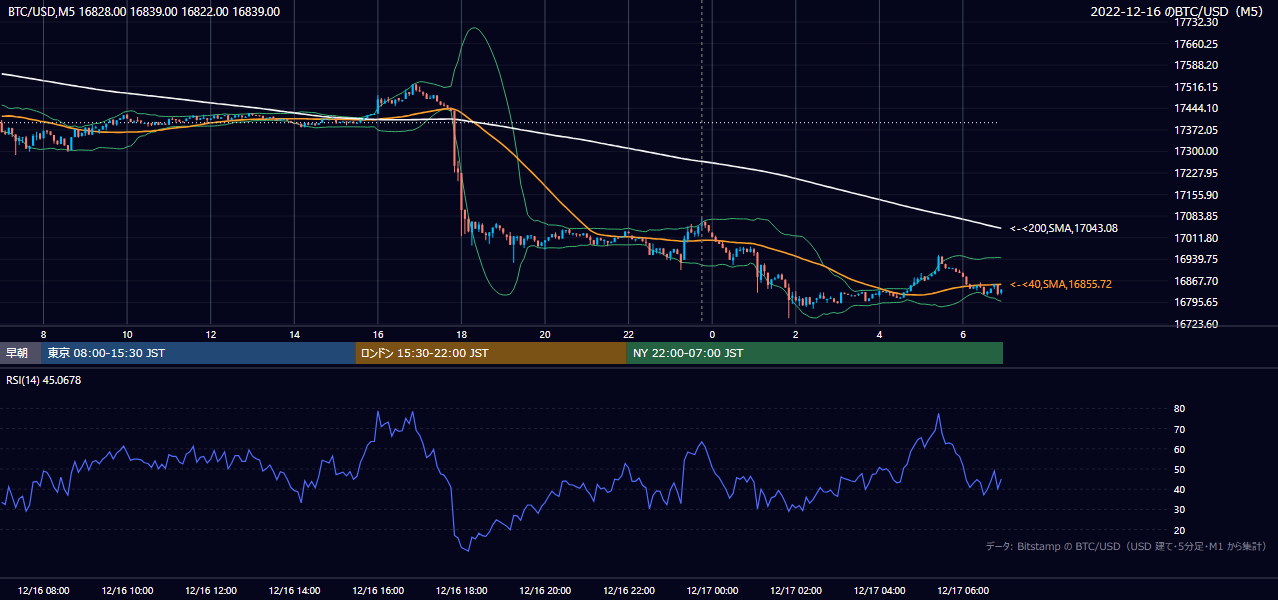Click hour tick 14 under price chart
Image resolution: width=1278 pixels, height=600 pixels.
click(294, 334)
